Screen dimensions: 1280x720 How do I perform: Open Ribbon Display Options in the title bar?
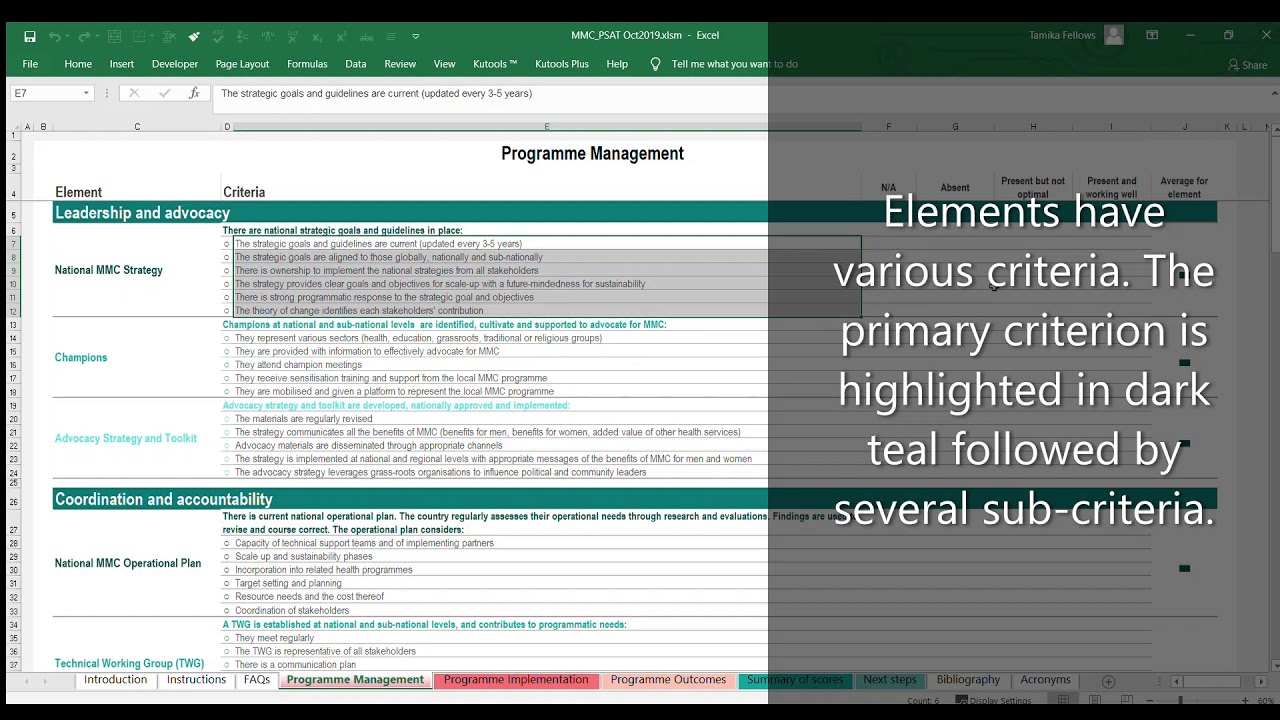point(1152,35)
